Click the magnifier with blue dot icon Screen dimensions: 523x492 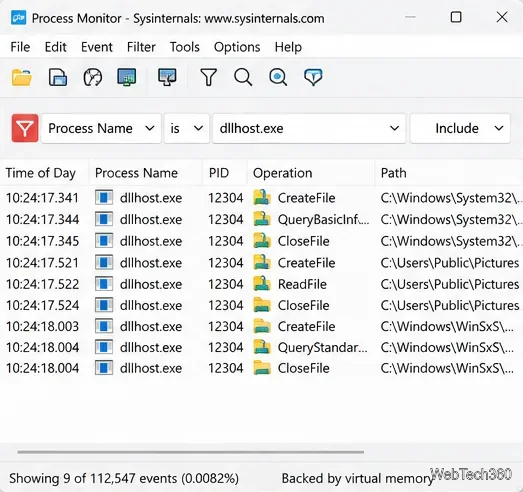click(278, 77)
